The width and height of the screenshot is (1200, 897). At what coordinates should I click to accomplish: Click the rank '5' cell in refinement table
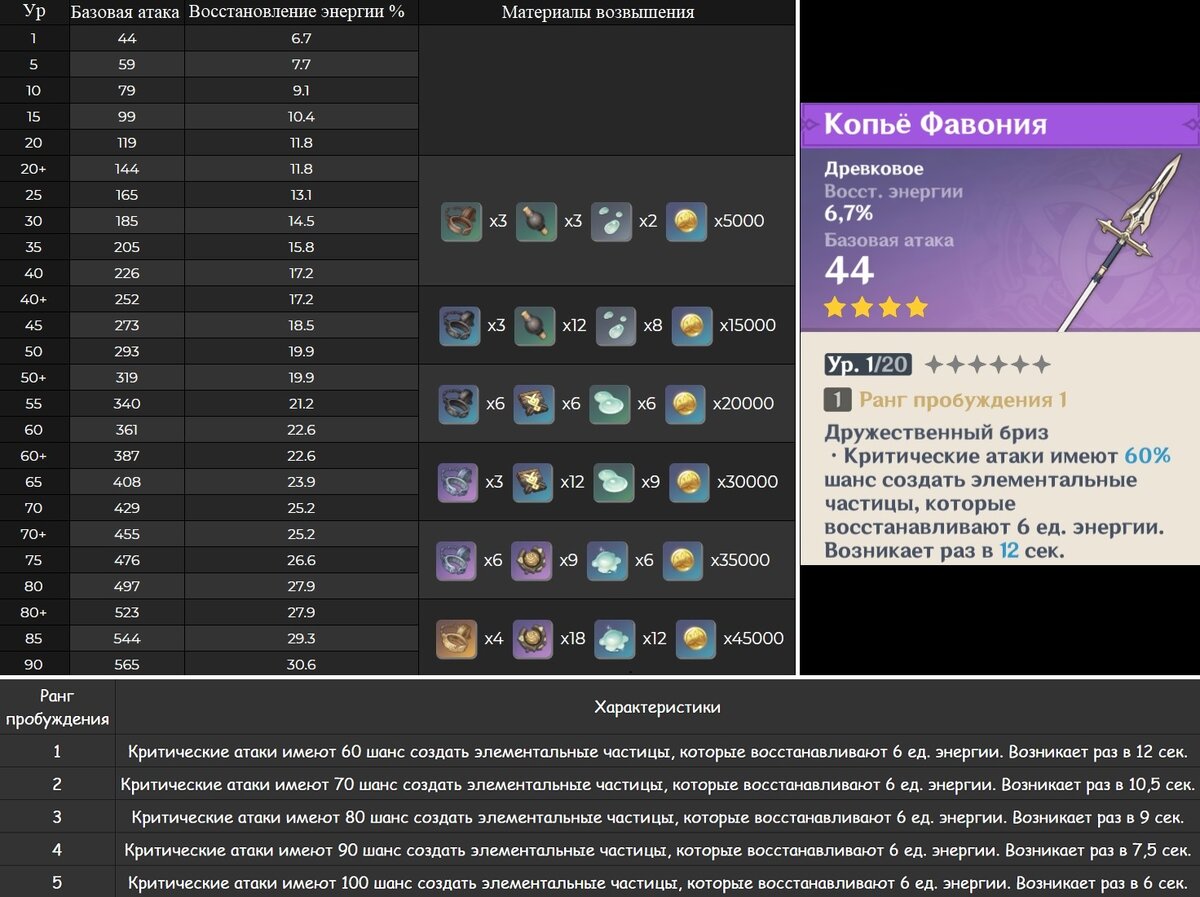coord(57,883)
